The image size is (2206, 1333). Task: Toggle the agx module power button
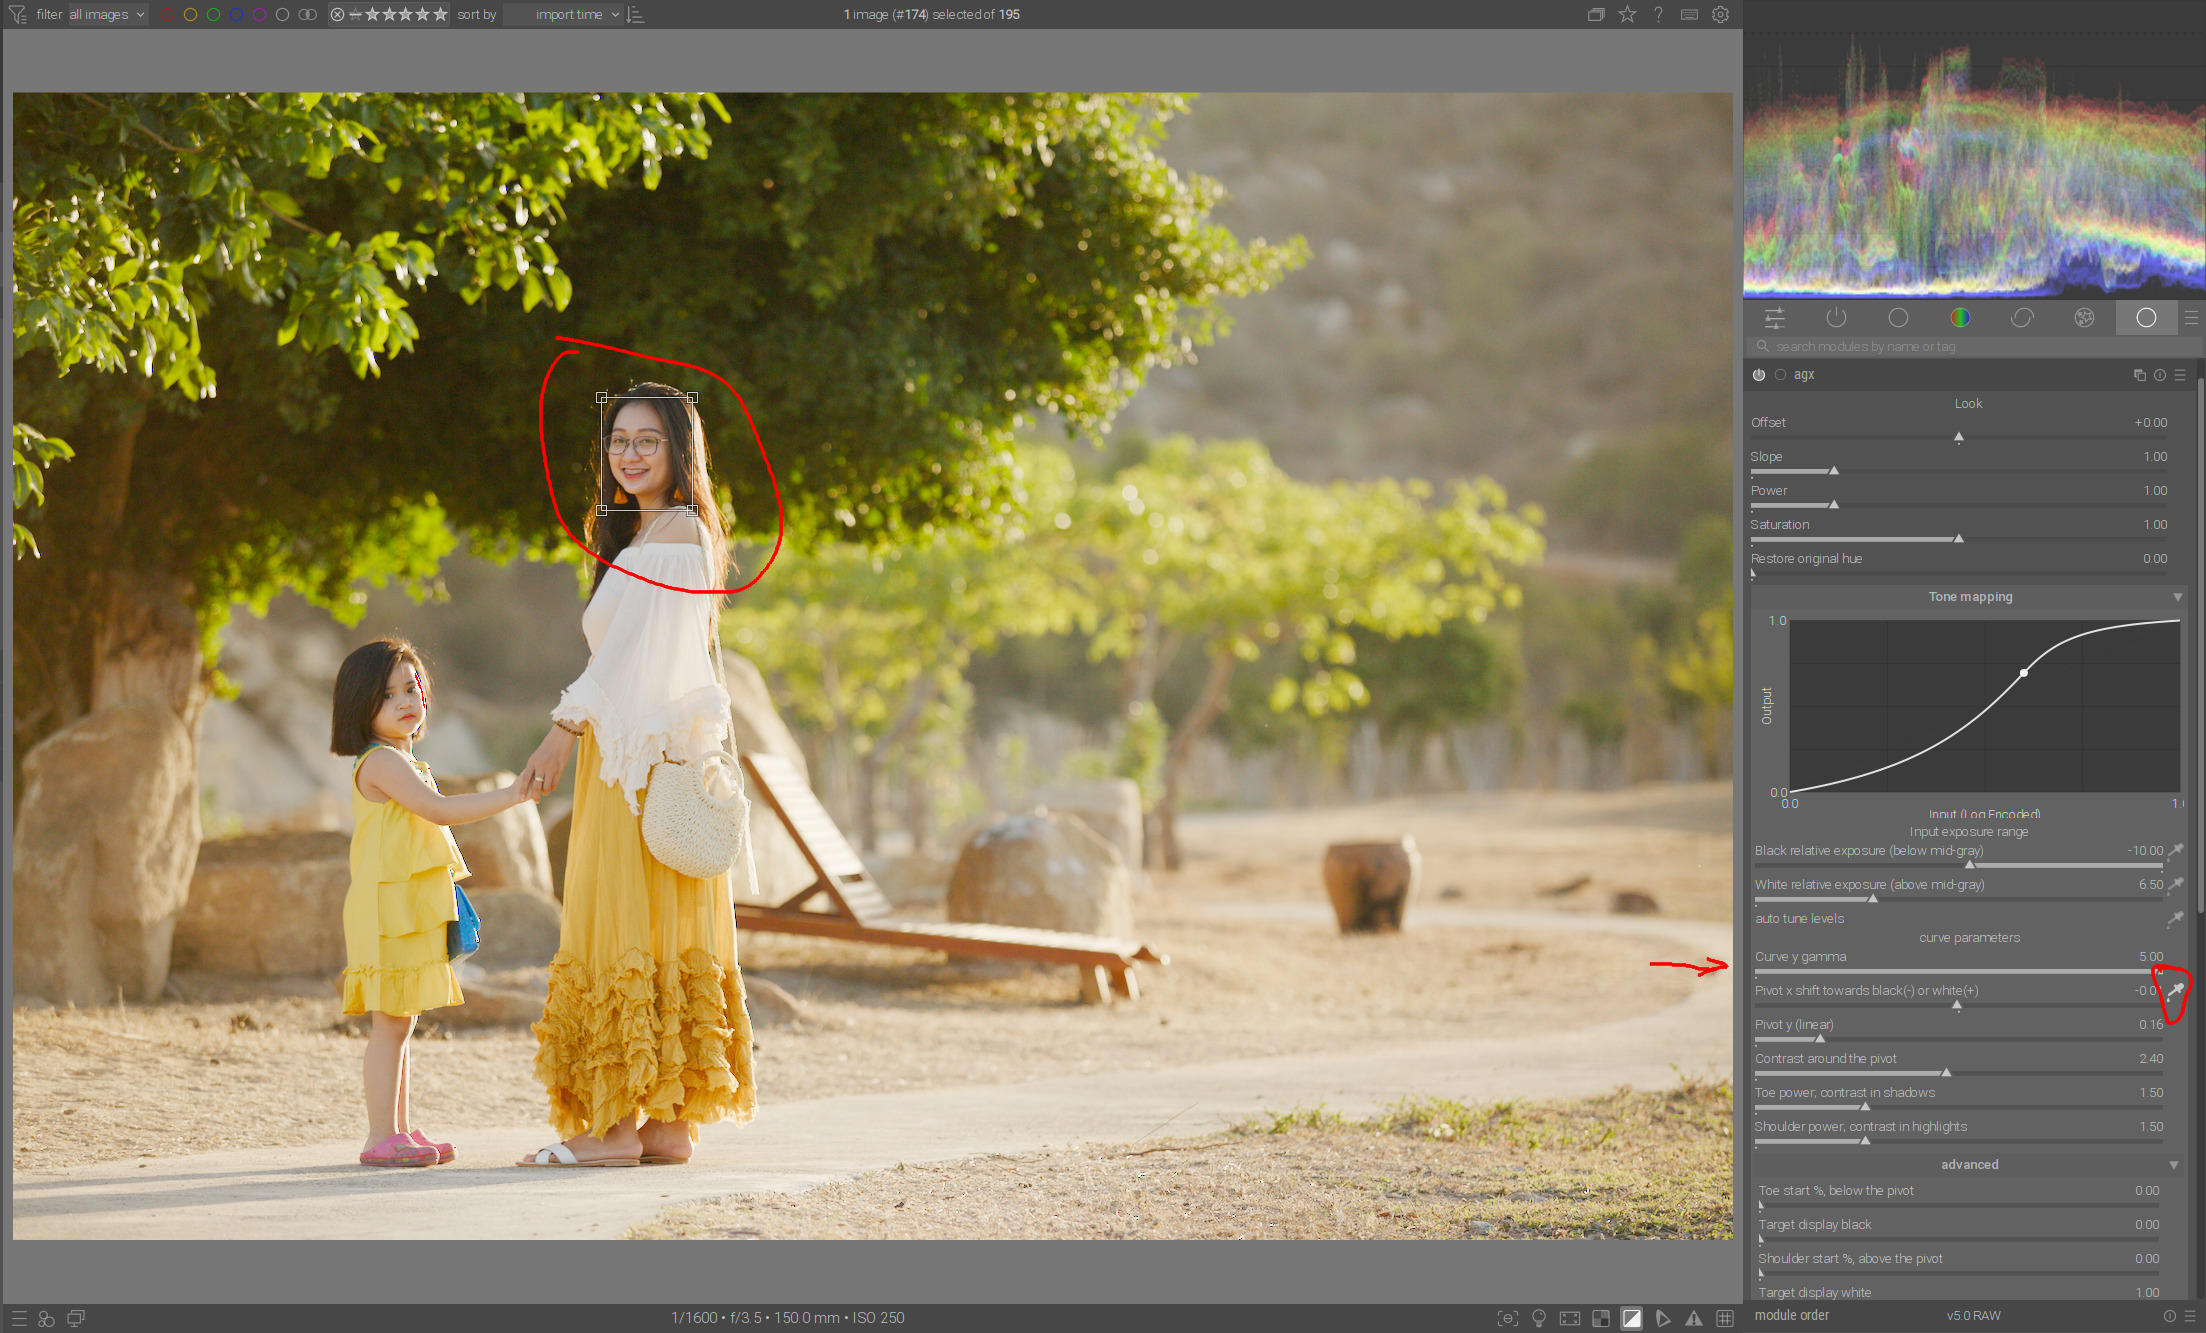[1759, 375]
